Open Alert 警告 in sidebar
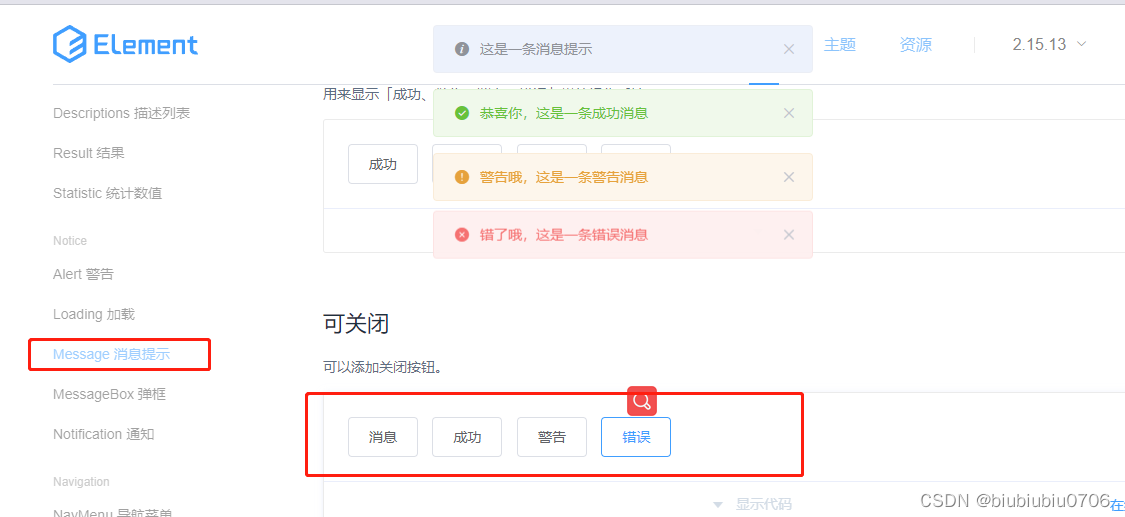Viewport: 1125px width, 517px height. point(83,274)
